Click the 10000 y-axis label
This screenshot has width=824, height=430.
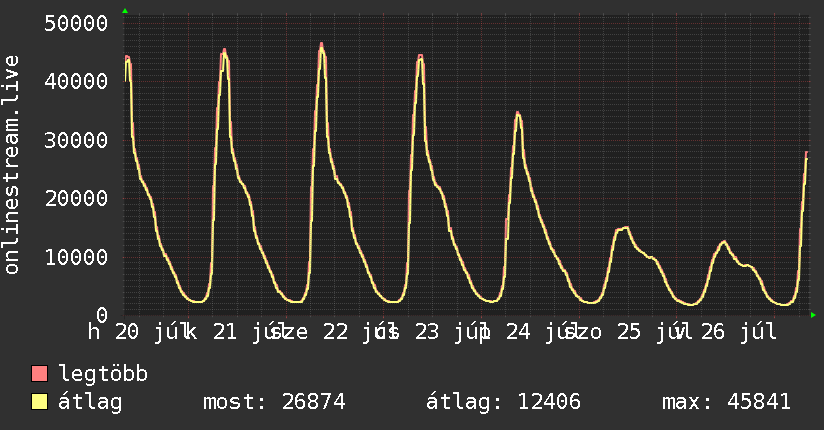pos(76,258)
